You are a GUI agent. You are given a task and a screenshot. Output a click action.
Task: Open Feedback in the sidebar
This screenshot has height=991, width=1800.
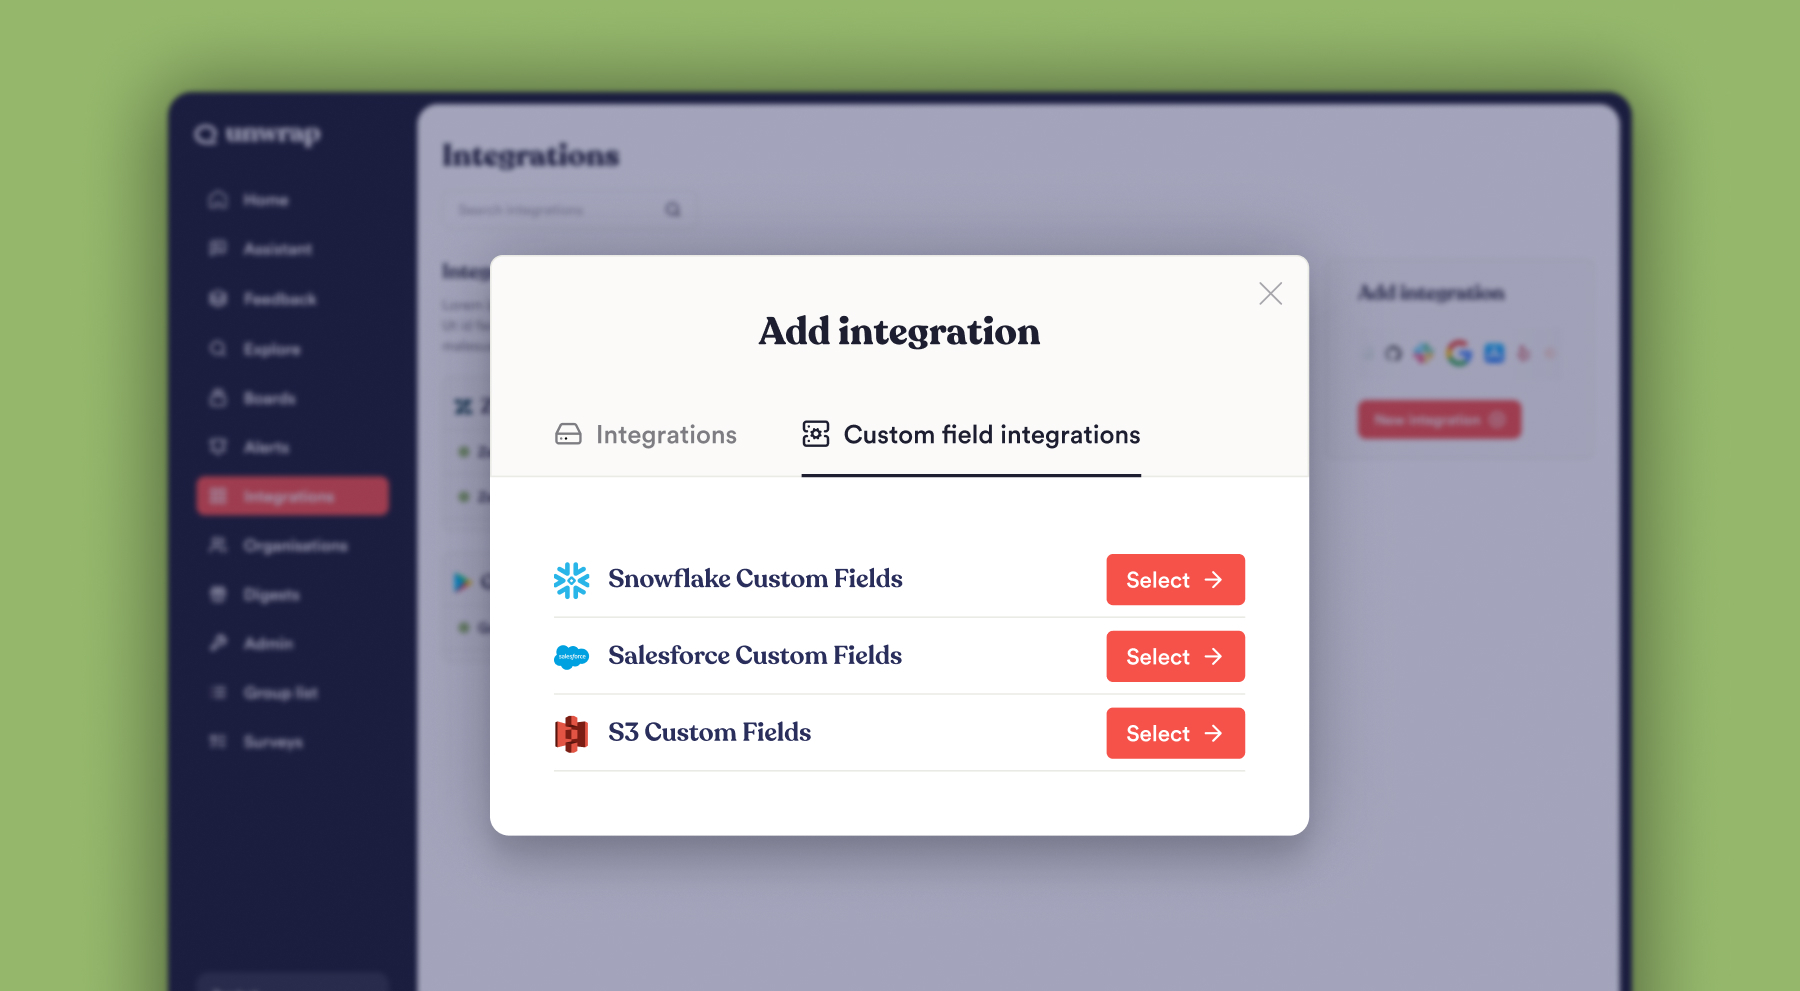[x=279, y=299]
